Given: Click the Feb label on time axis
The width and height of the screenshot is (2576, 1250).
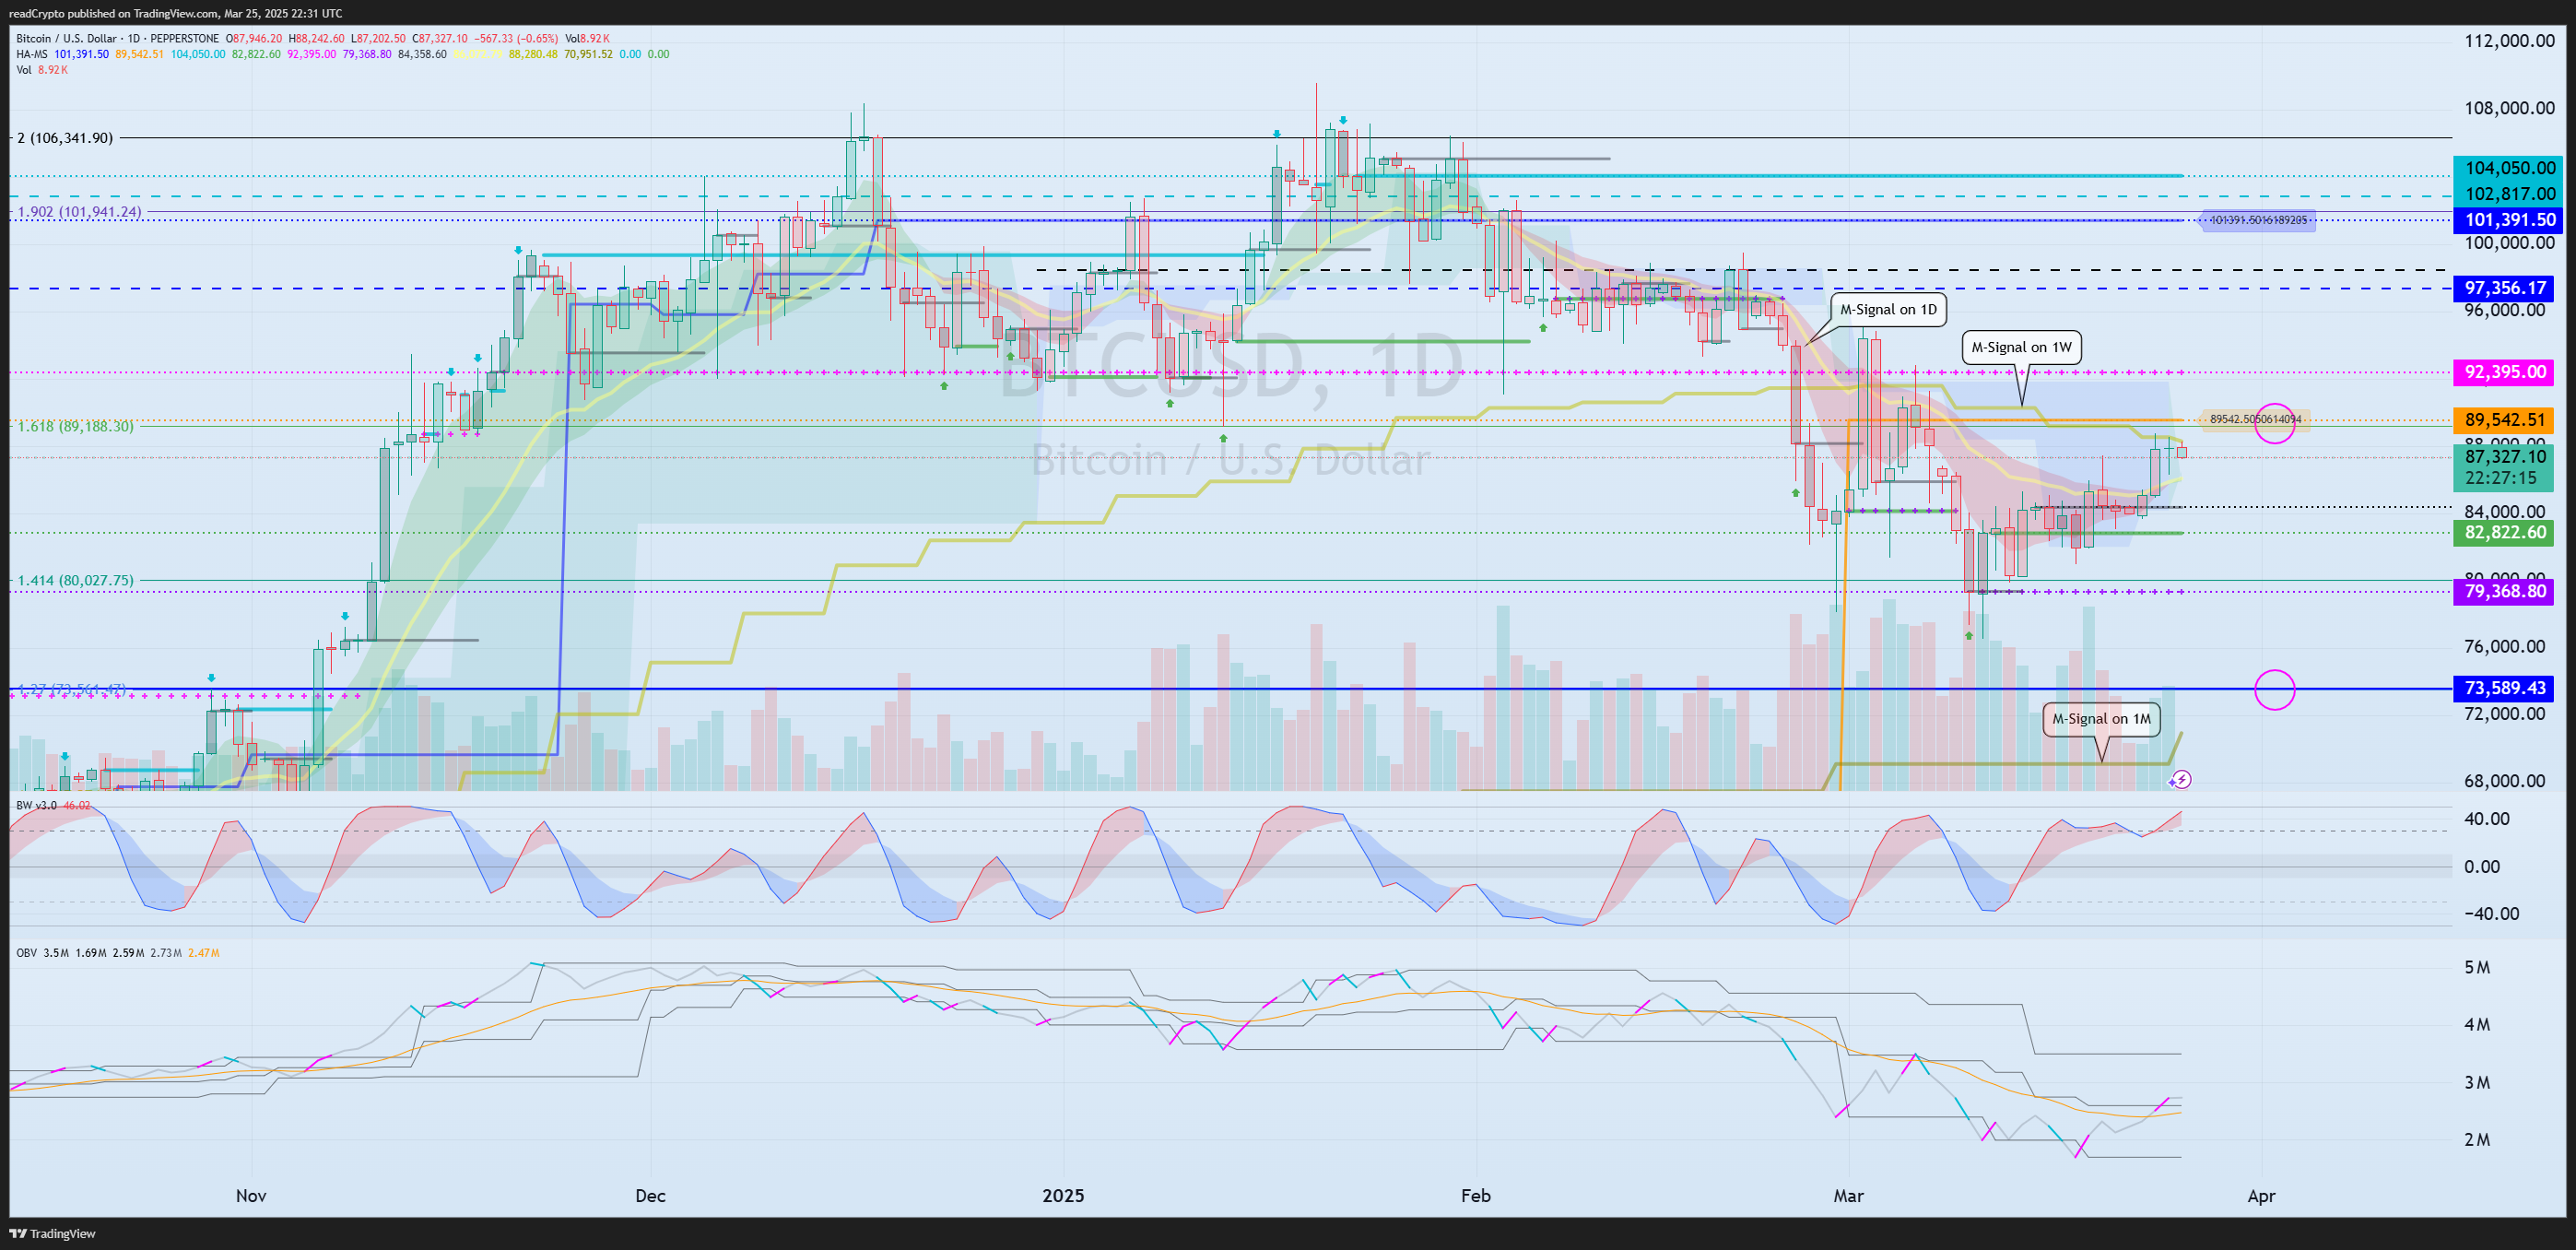Looking at the screenshot, I should pos(1476,1196).
